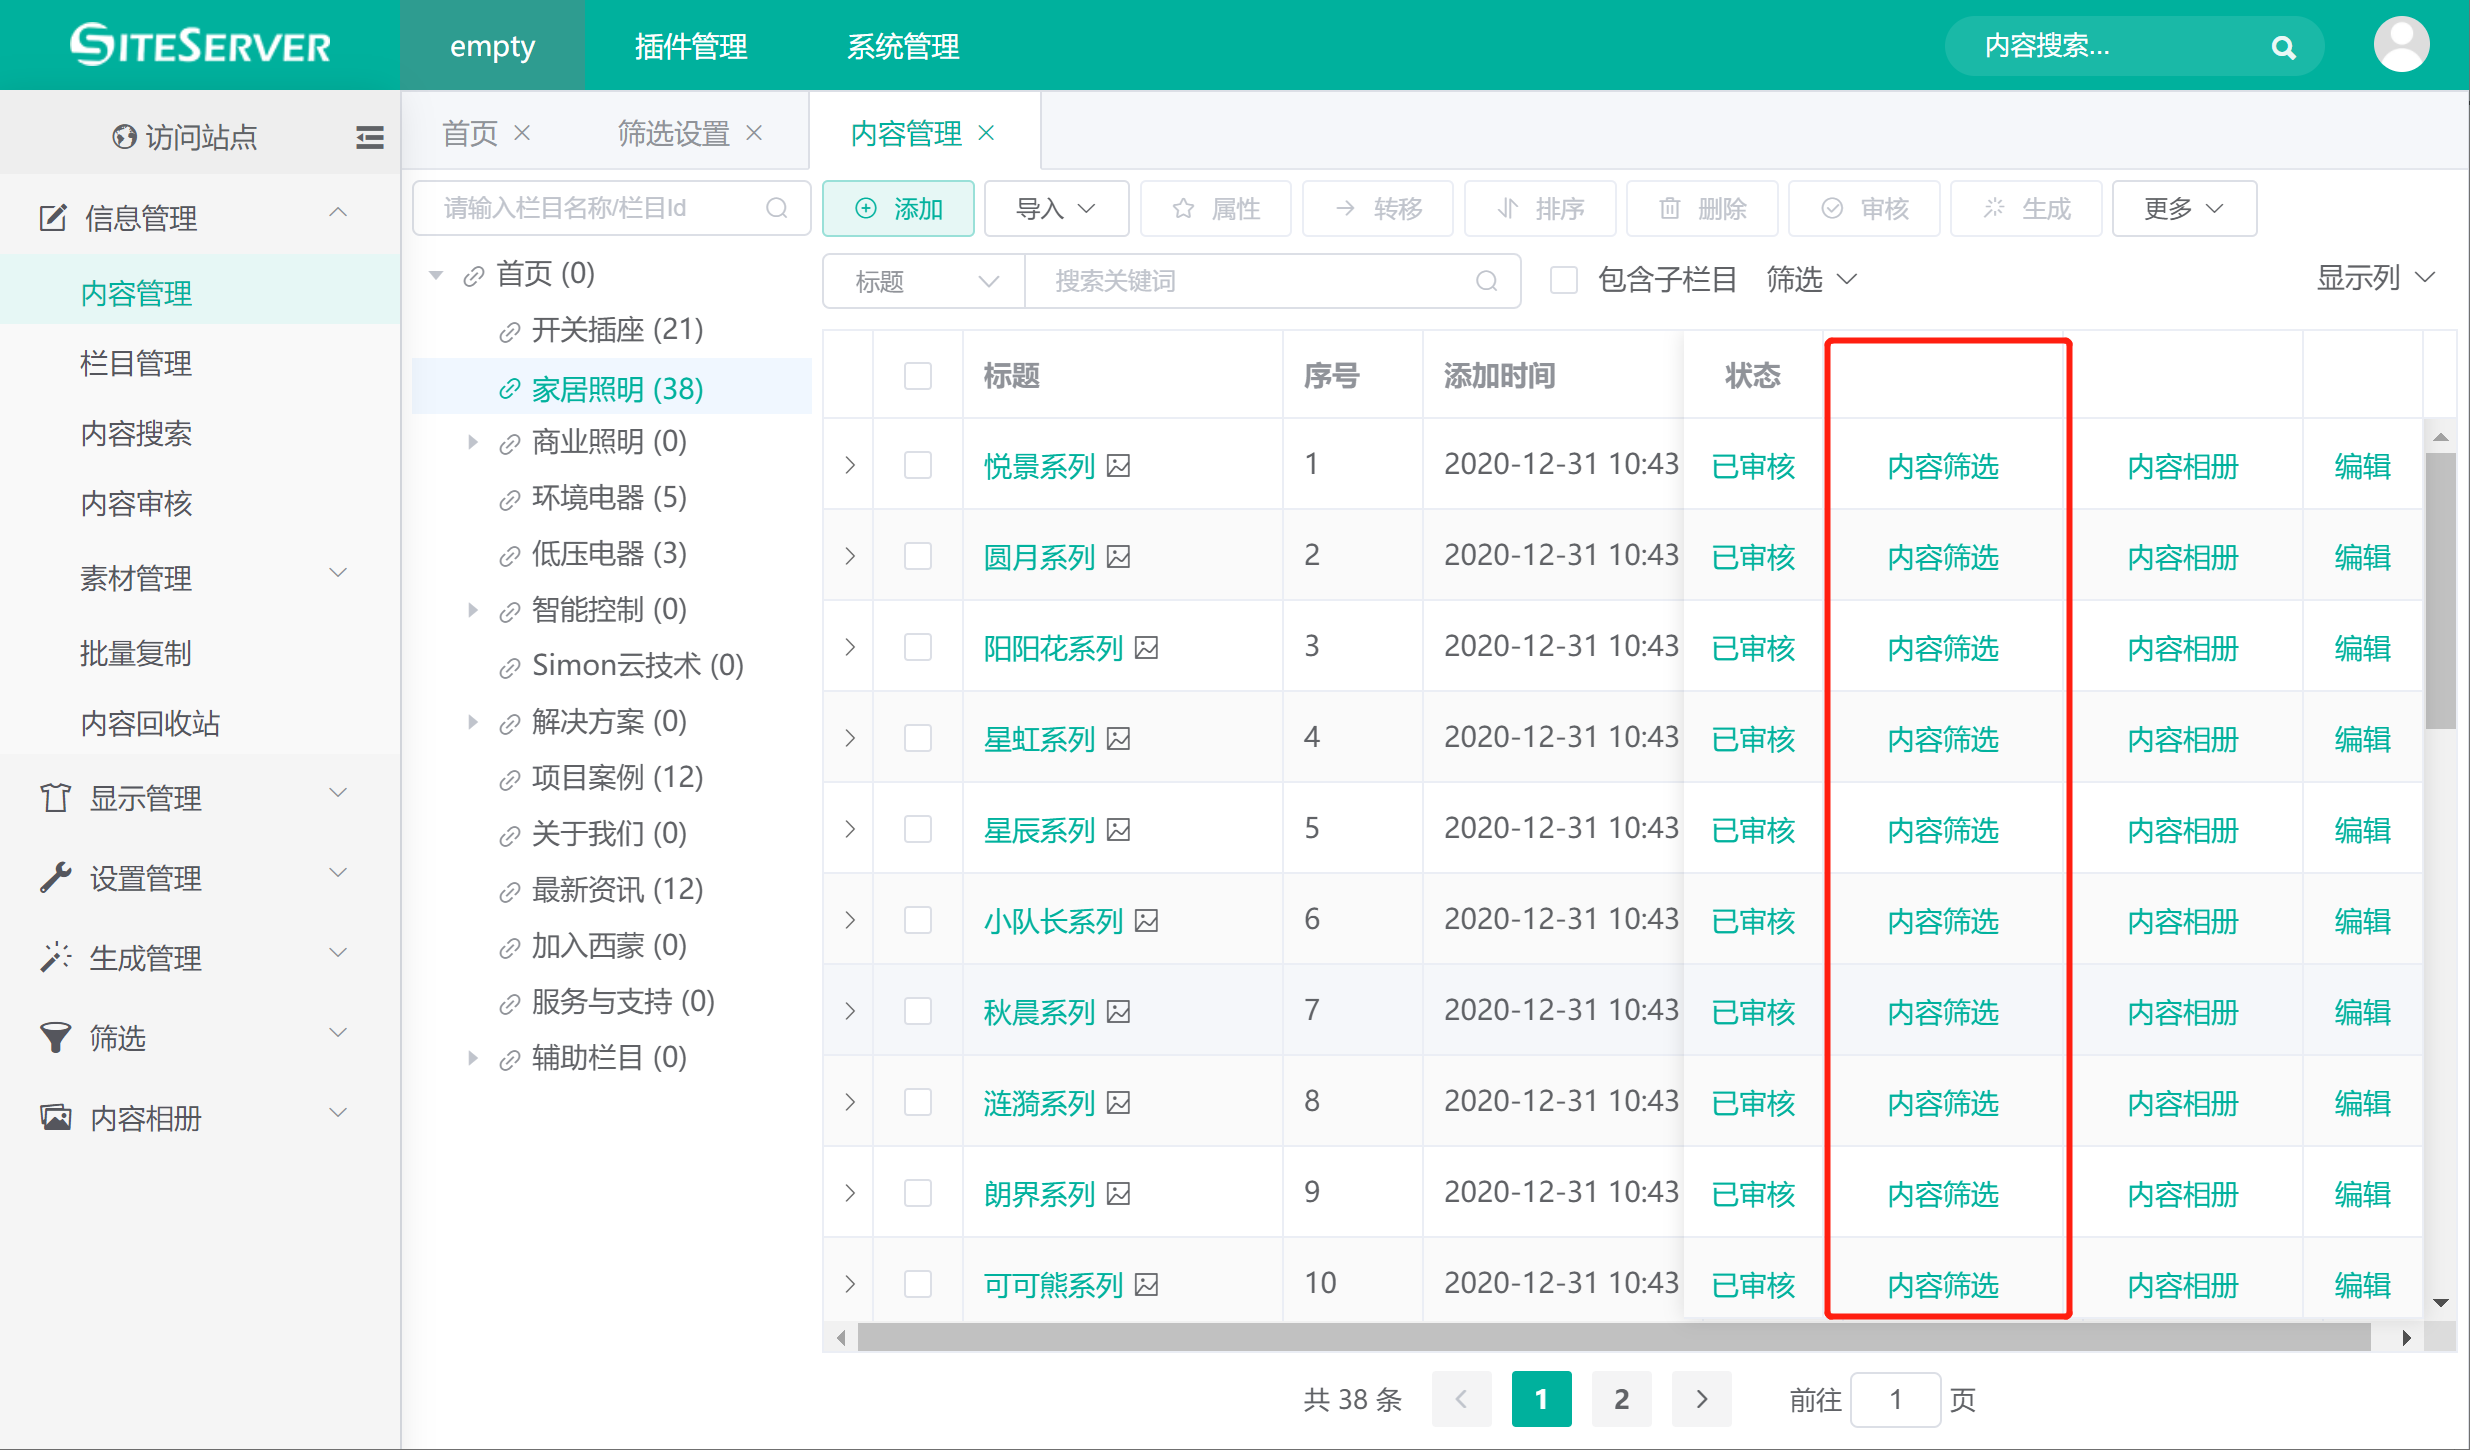Close the 筛选设置 tab
This screenshot has width=2470, height=1450.
pos(754,133)
